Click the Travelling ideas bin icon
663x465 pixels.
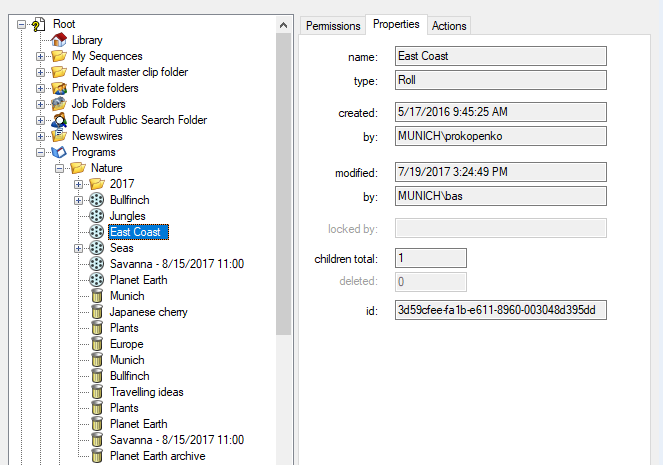97,392
